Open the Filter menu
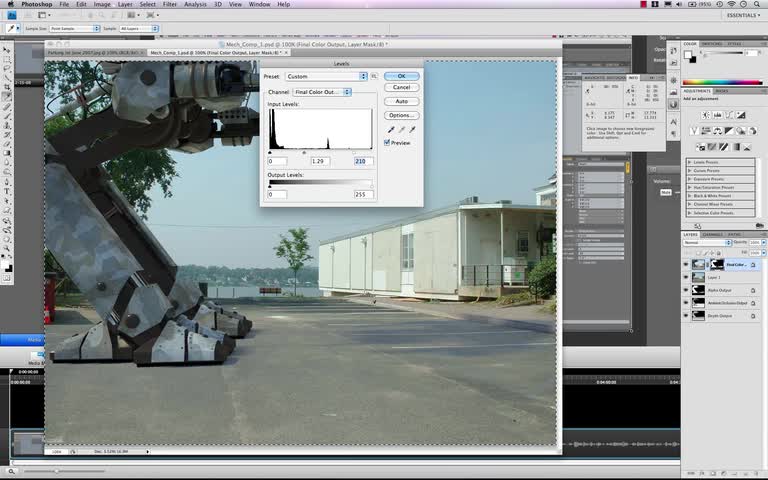The height and width of the screenshot is (480, 768). tap(169, 4)
